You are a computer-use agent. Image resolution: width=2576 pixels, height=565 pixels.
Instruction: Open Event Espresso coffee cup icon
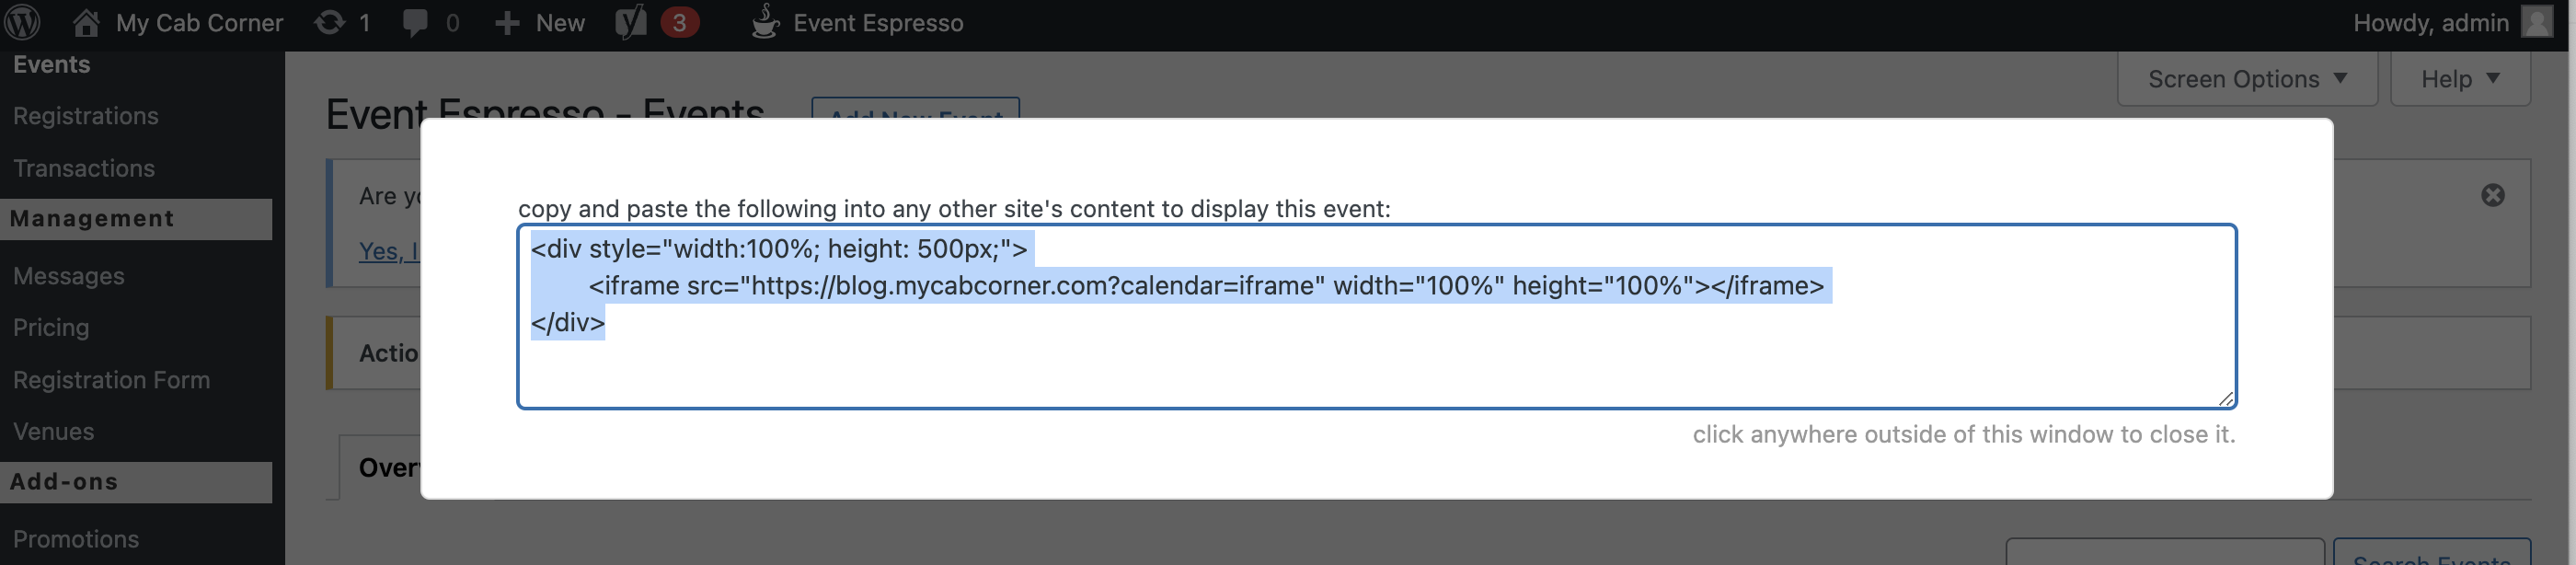pyautogui.click(x=765, y=22)
